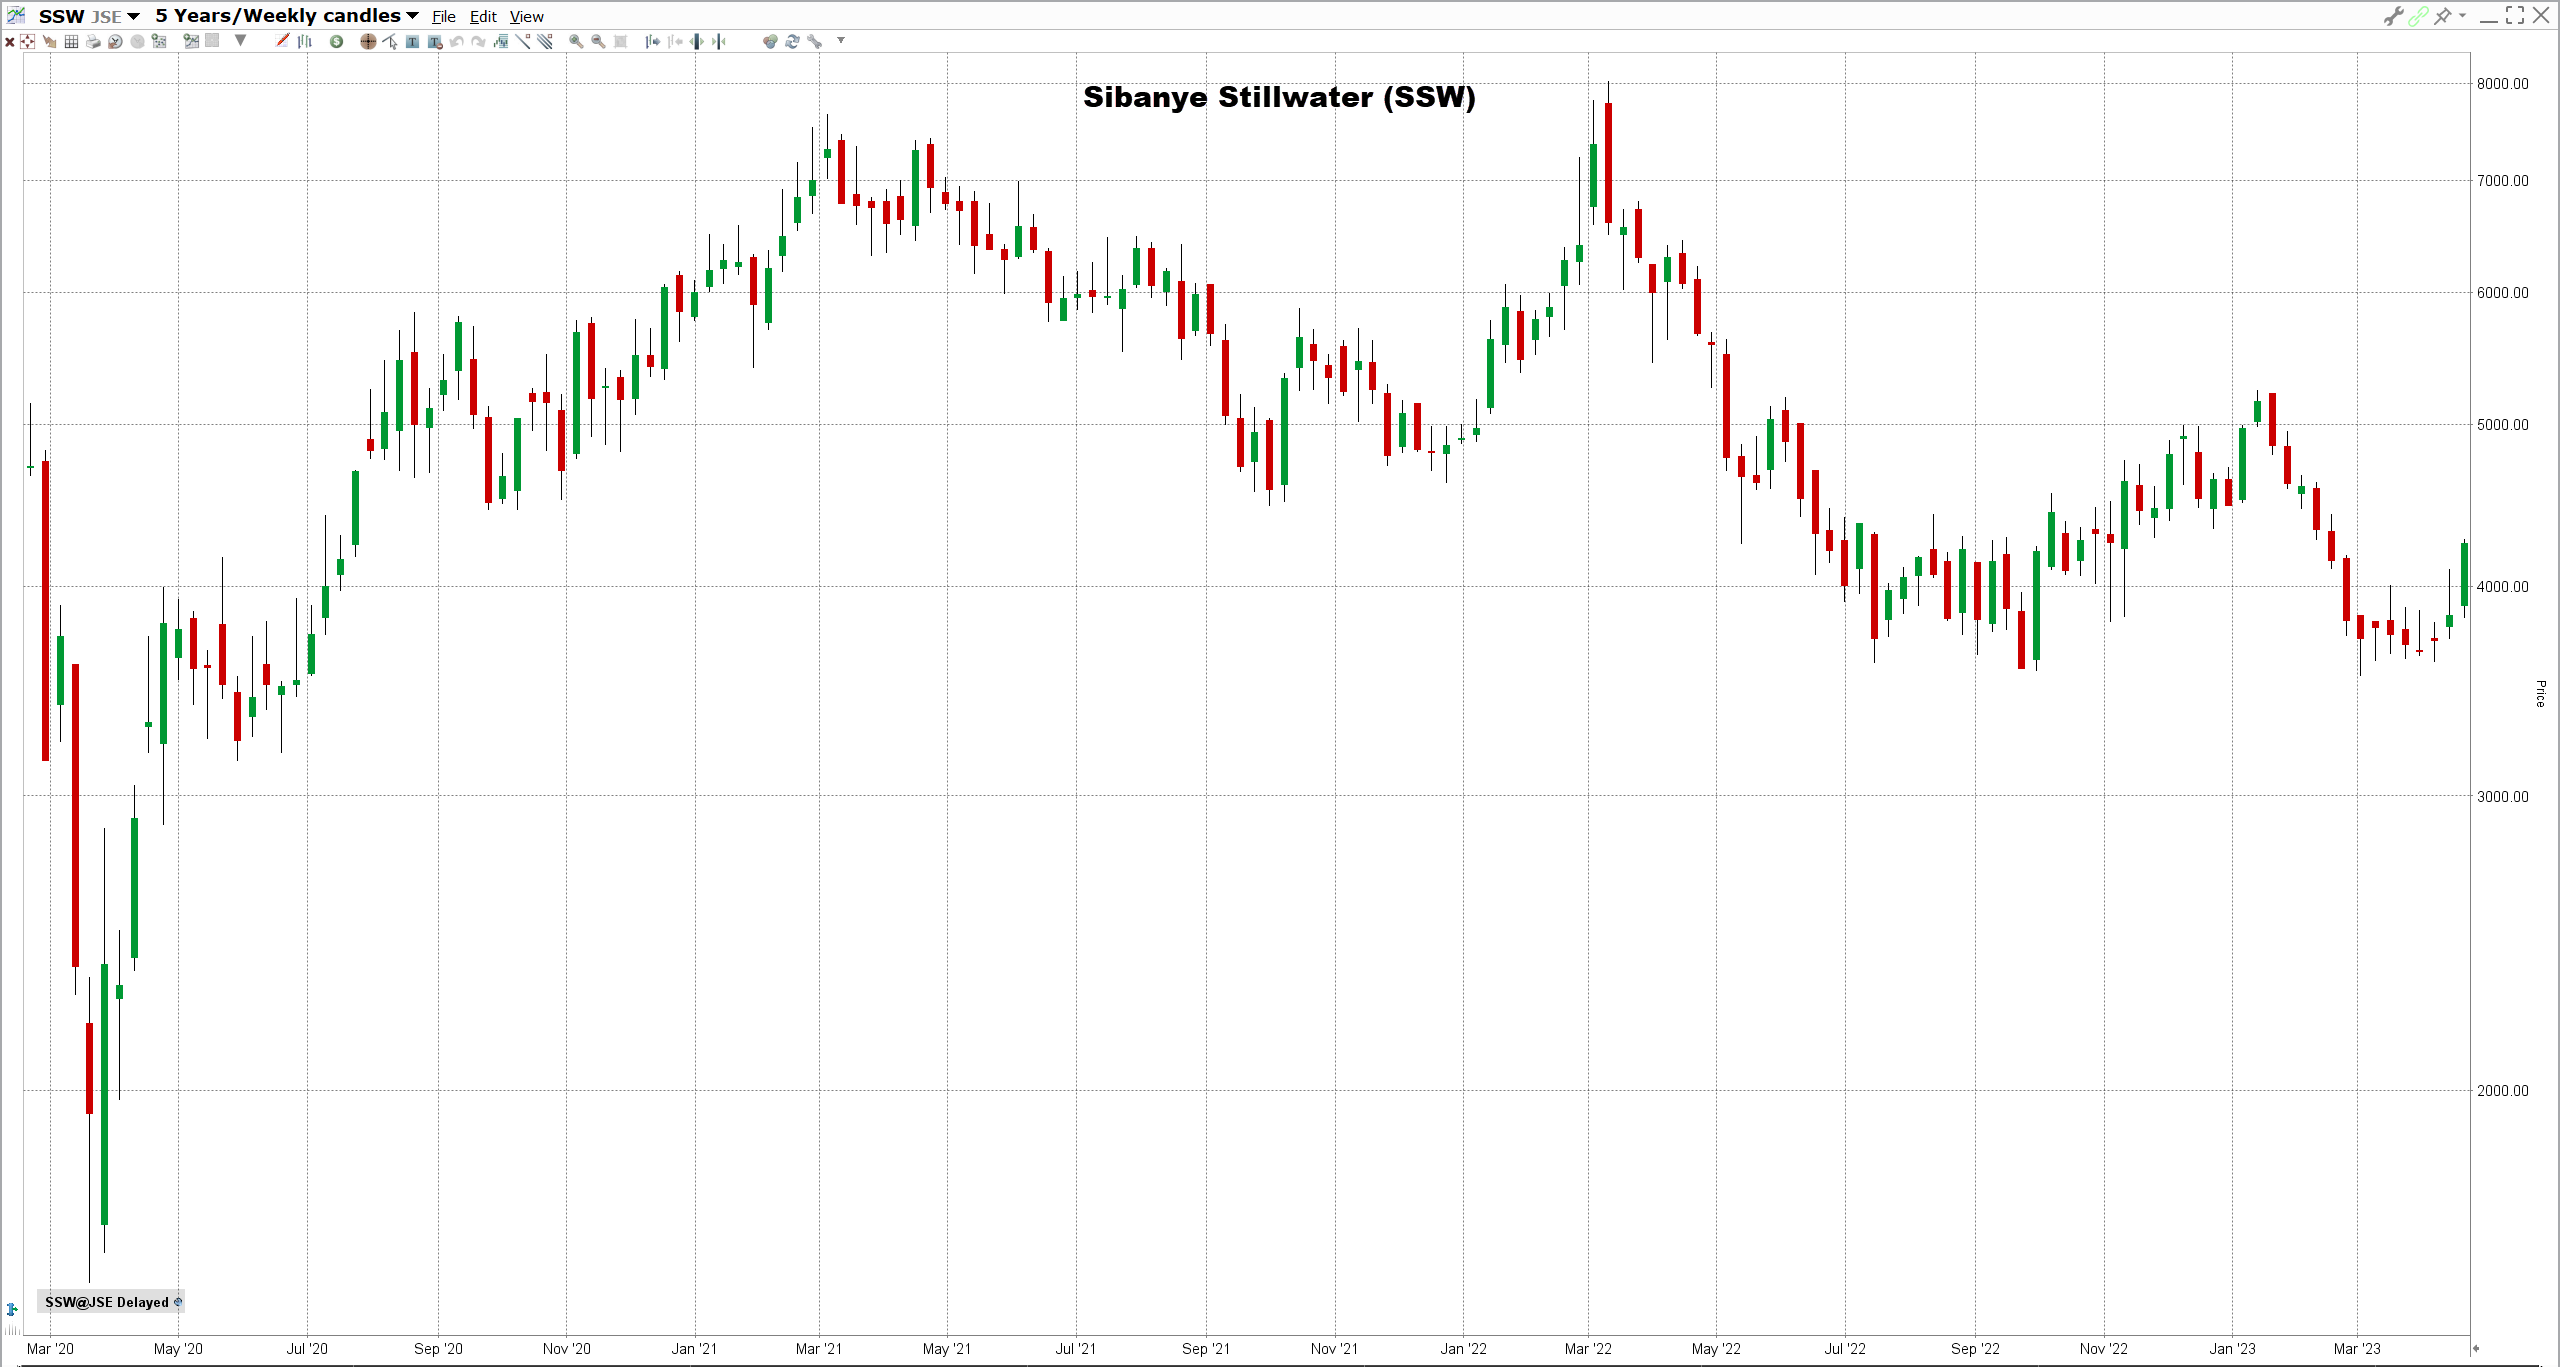The height and width of the screenshot is (1367, 2560).
Task: Click the redo arrow icon
Action: (478, 41)
